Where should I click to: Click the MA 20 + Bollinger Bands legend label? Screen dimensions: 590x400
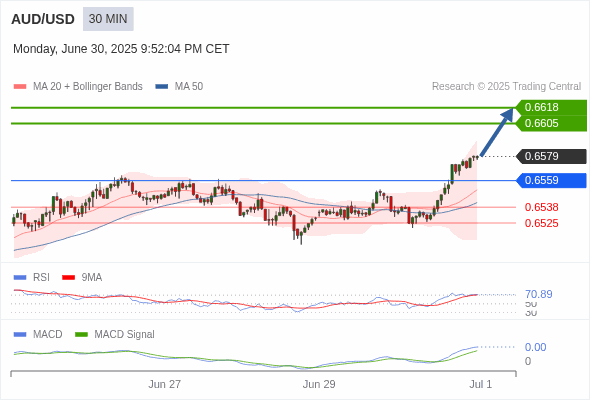(88, 87)
